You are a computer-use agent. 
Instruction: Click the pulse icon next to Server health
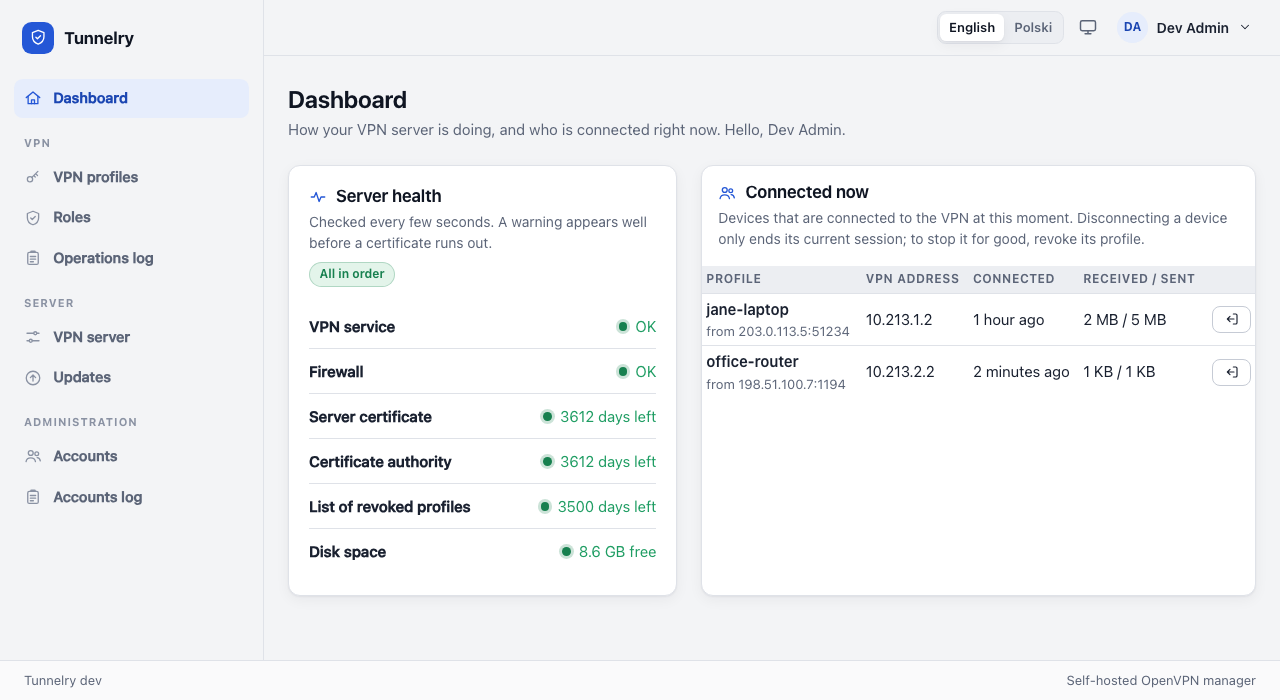coord(318,197)
